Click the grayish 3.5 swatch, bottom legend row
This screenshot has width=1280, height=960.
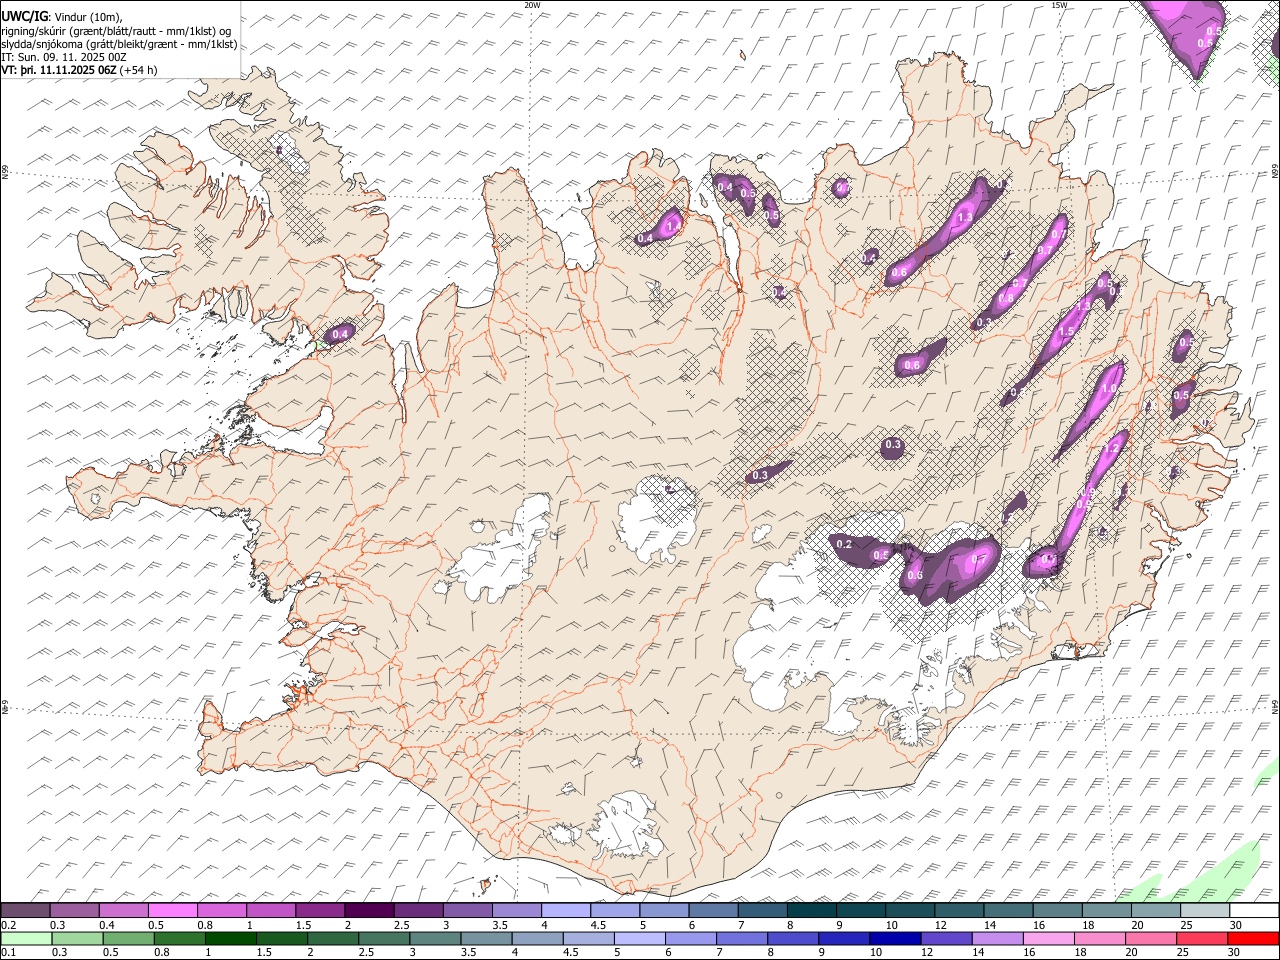(485, 938)
